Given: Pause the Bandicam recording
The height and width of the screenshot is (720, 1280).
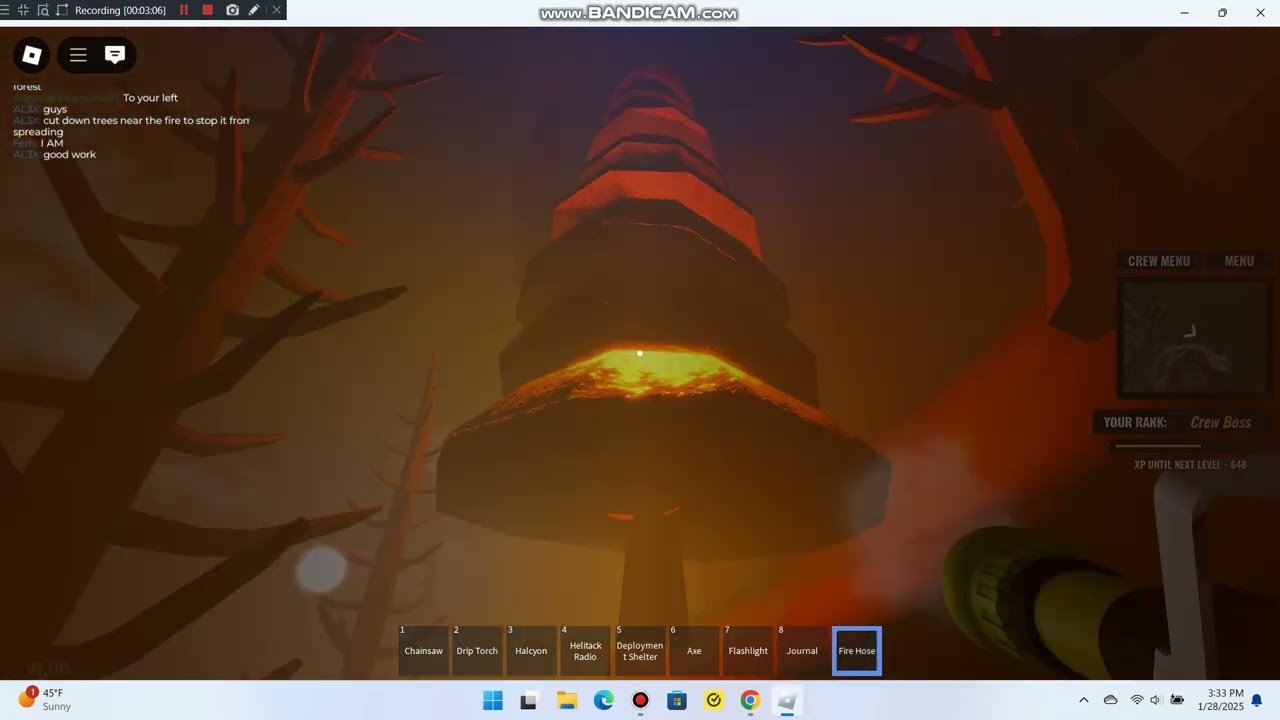Looking at the screenshot, I should pyautogui.click(x=184, y=10).
